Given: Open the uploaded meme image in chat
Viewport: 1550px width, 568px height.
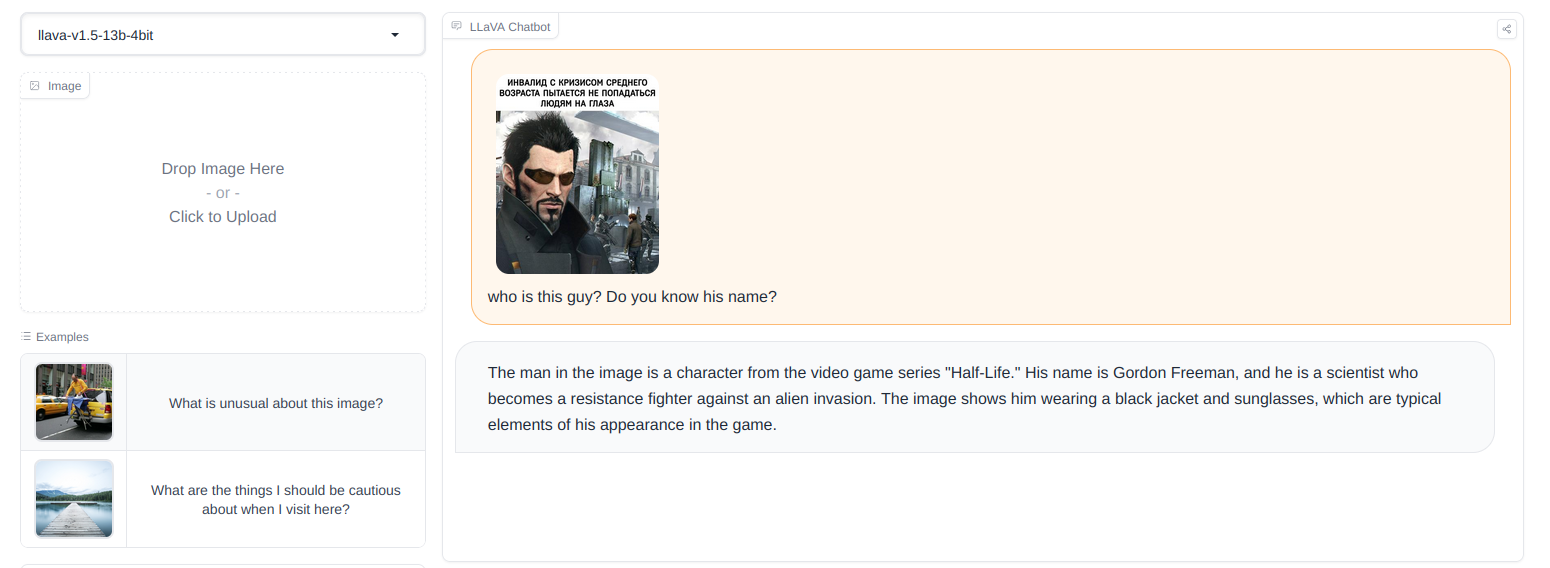Looking at the screenshot, I should (577, 190).
